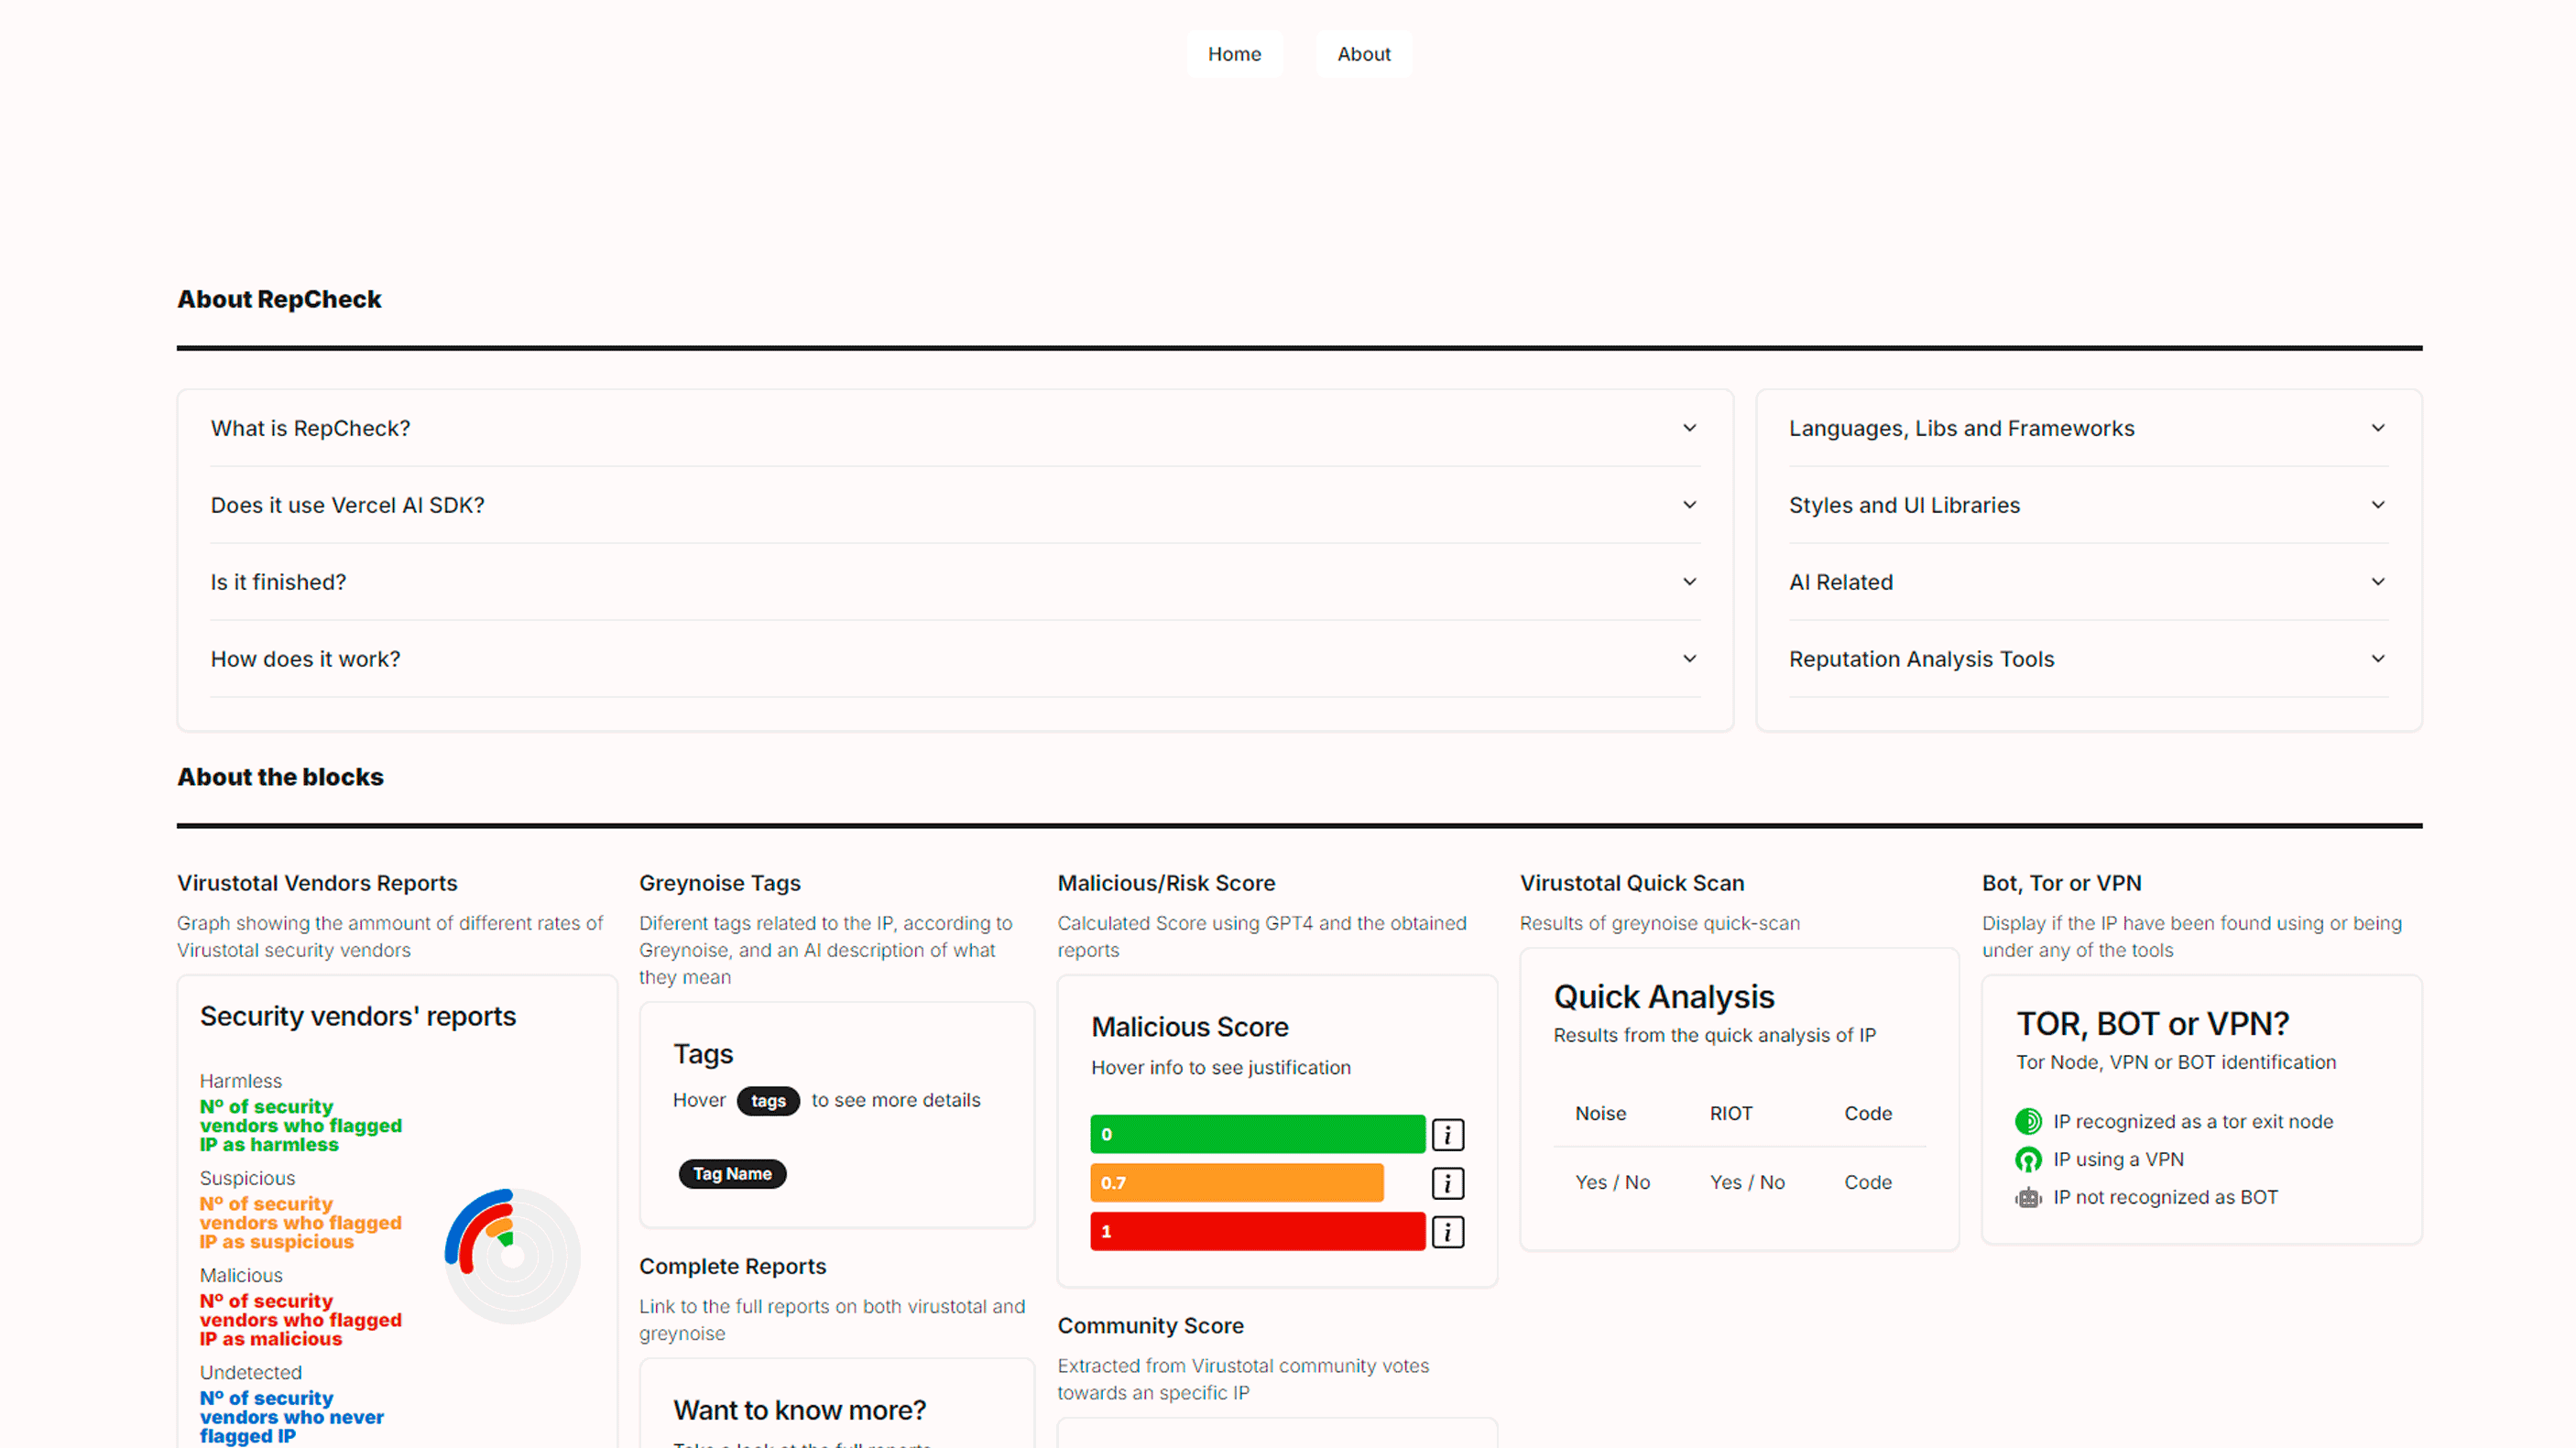This screenshot has width=2576, height=1448.
Task: Click the info icon beside score 0 bar
Action: [1447, 1135]
